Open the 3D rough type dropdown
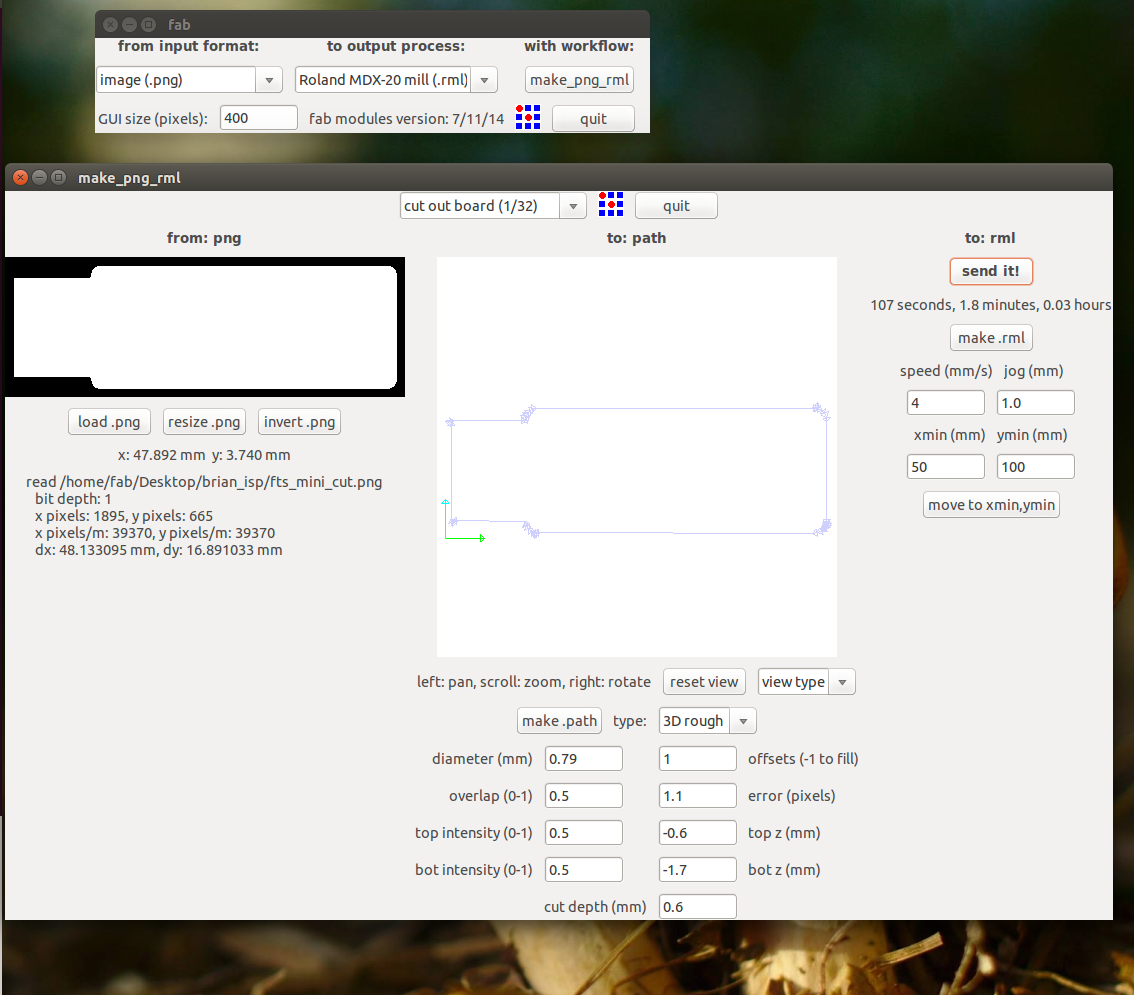 (707, 721)
